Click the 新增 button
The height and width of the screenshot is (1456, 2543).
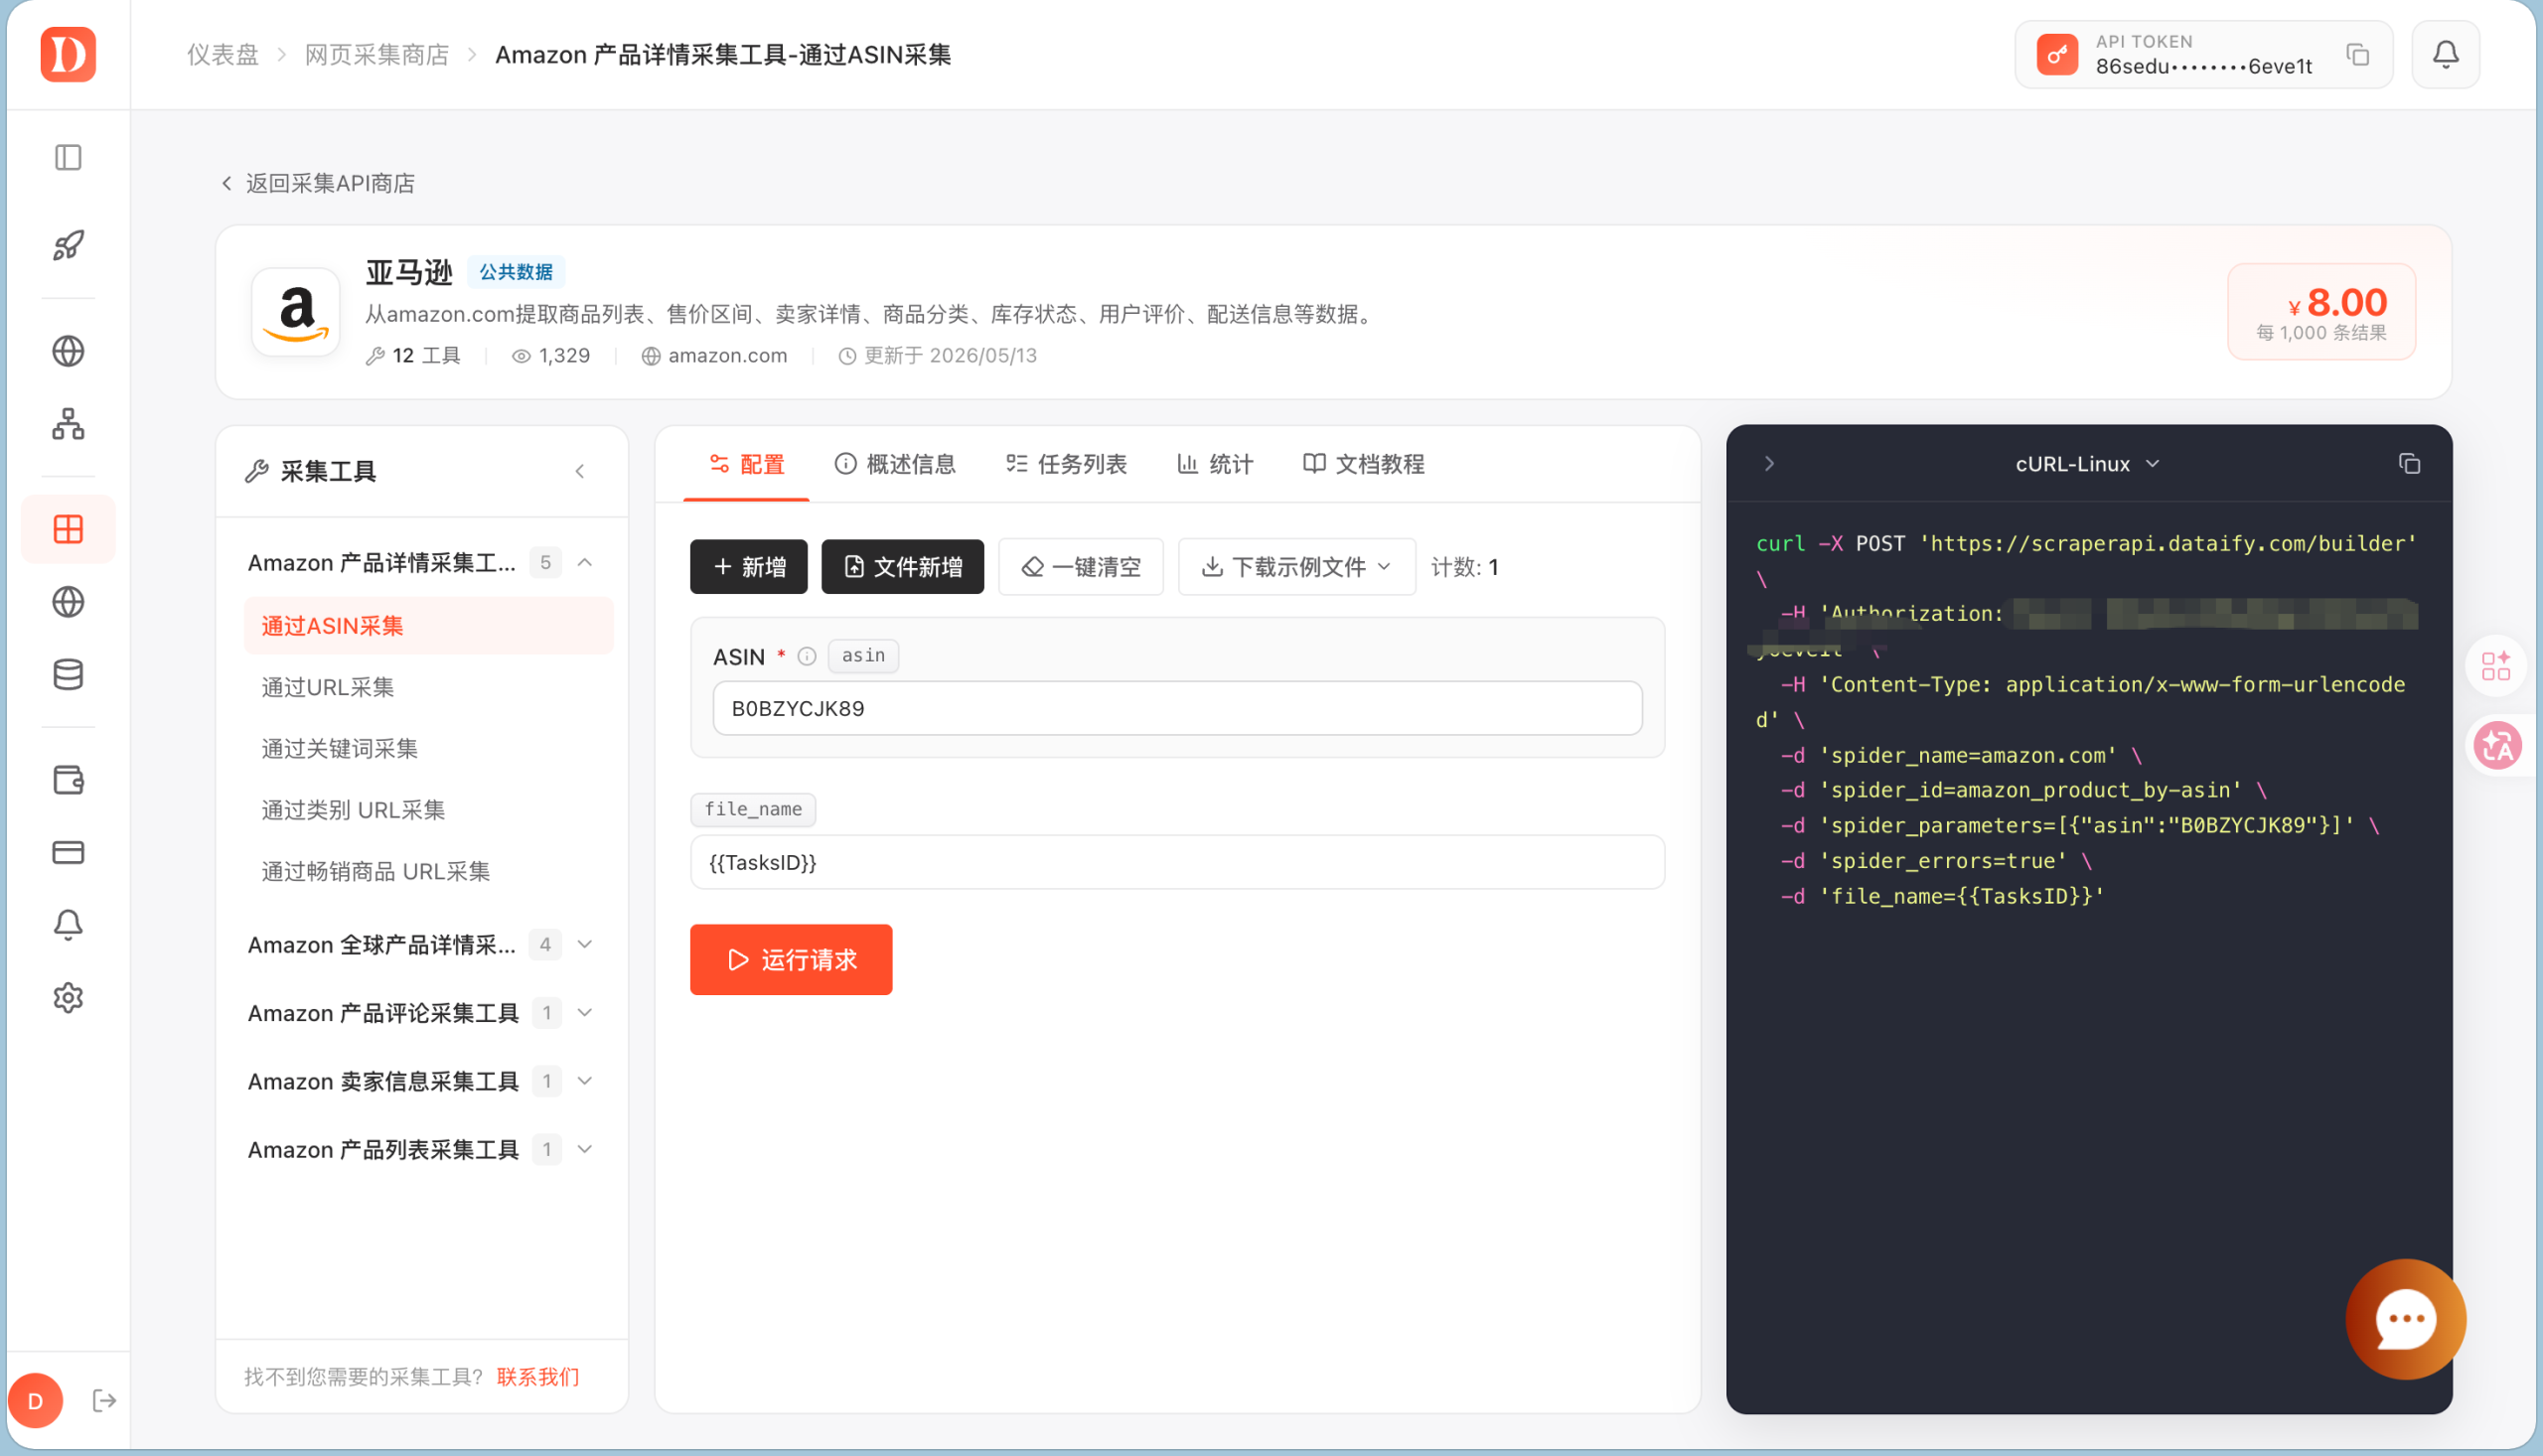[749, 567]
